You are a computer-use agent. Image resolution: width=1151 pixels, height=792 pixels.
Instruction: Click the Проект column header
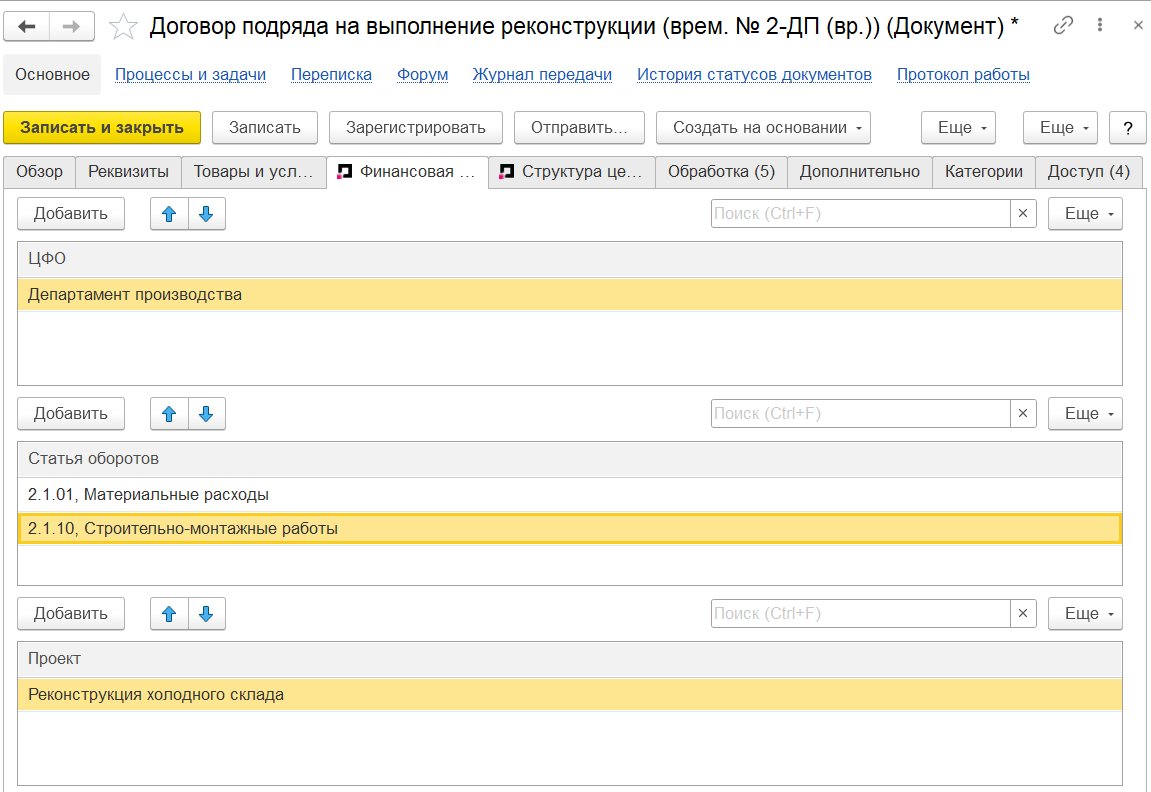(x=570, y=659)
